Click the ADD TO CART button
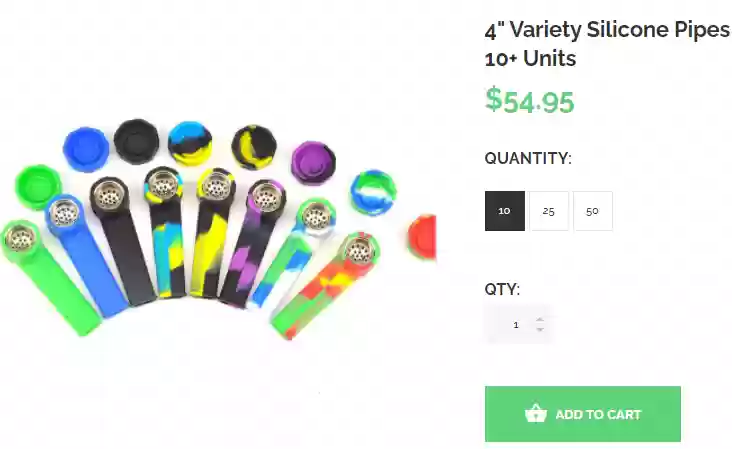 [583, 414]
